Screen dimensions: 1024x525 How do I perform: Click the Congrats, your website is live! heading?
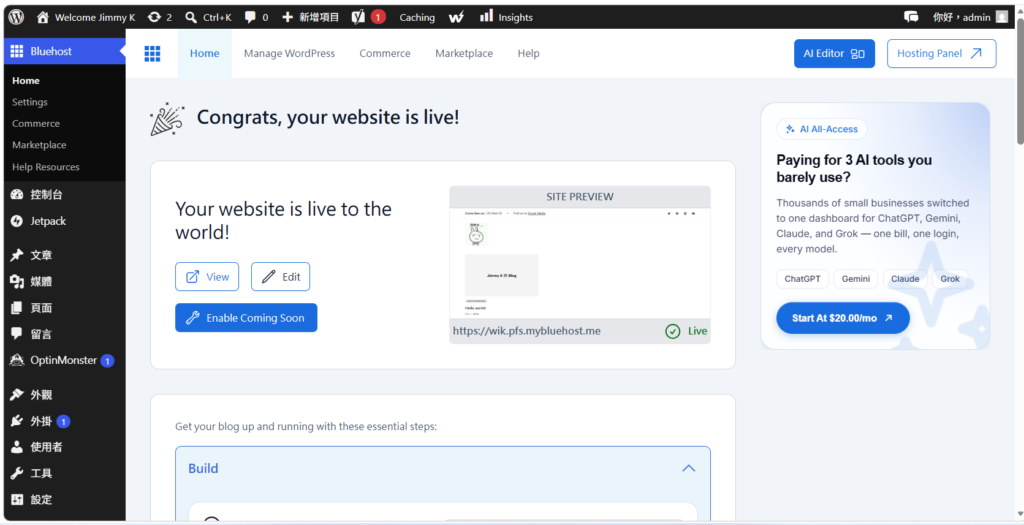(x=328, y=118)
